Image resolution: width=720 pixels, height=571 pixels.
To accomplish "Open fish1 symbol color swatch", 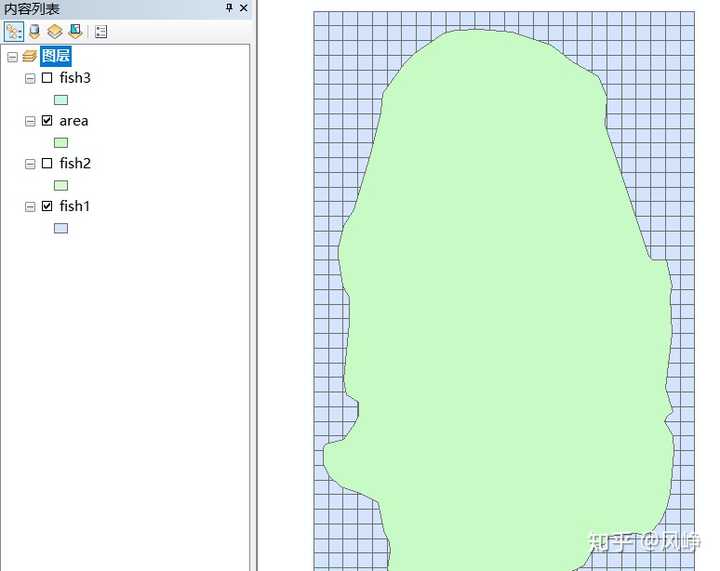I will 61,228.
